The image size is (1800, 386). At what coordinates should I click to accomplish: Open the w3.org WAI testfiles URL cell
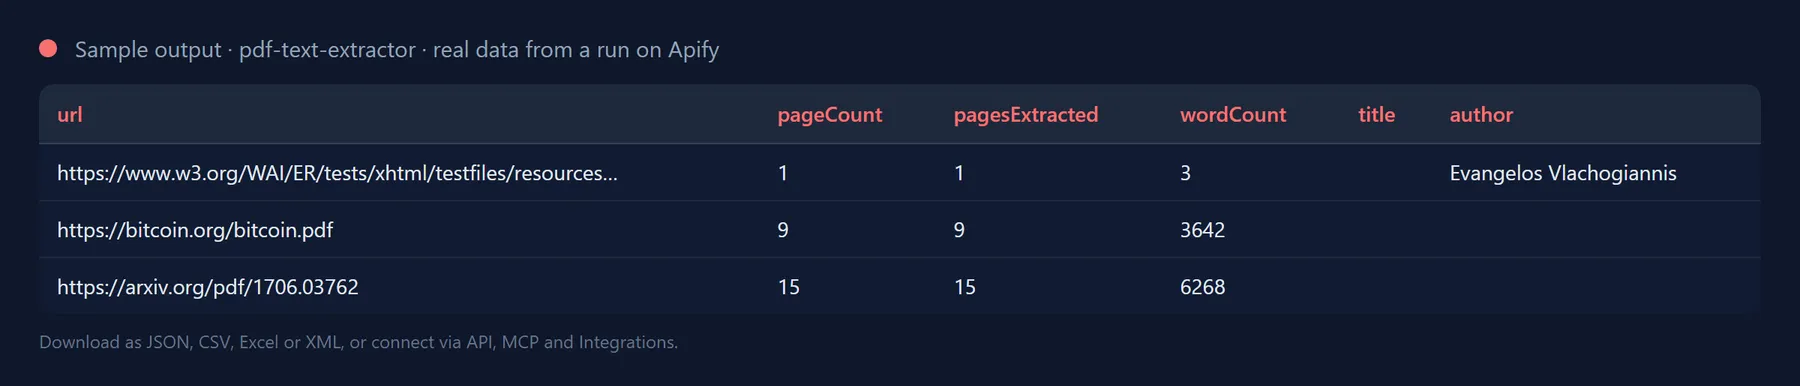pos(337,173)
